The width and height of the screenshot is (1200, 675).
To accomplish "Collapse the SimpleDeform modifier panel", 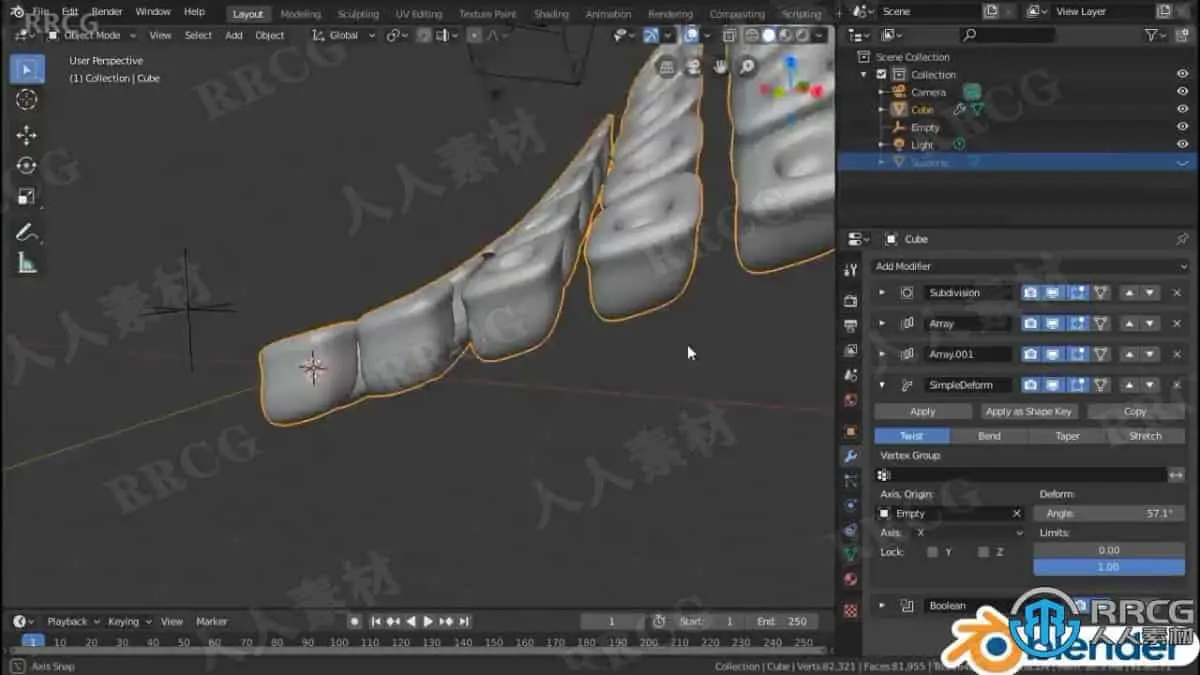I will pos(882,385).
